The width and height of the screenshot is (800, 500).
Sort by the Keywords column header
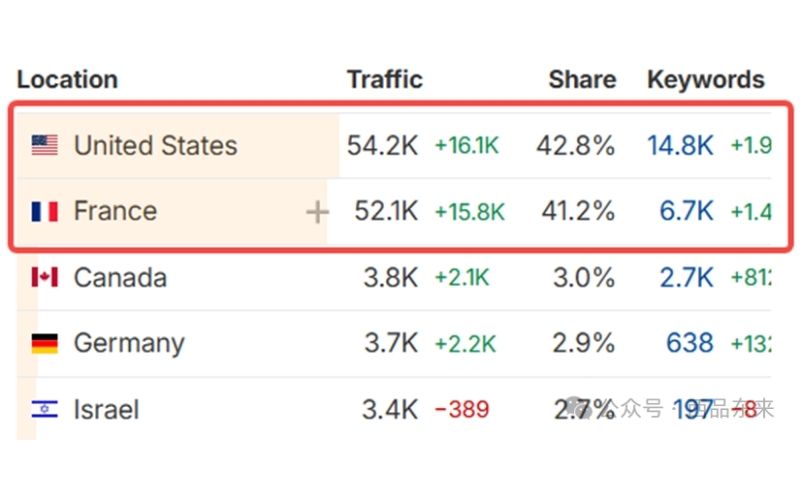pyautogui.click(x=706, y=80)
